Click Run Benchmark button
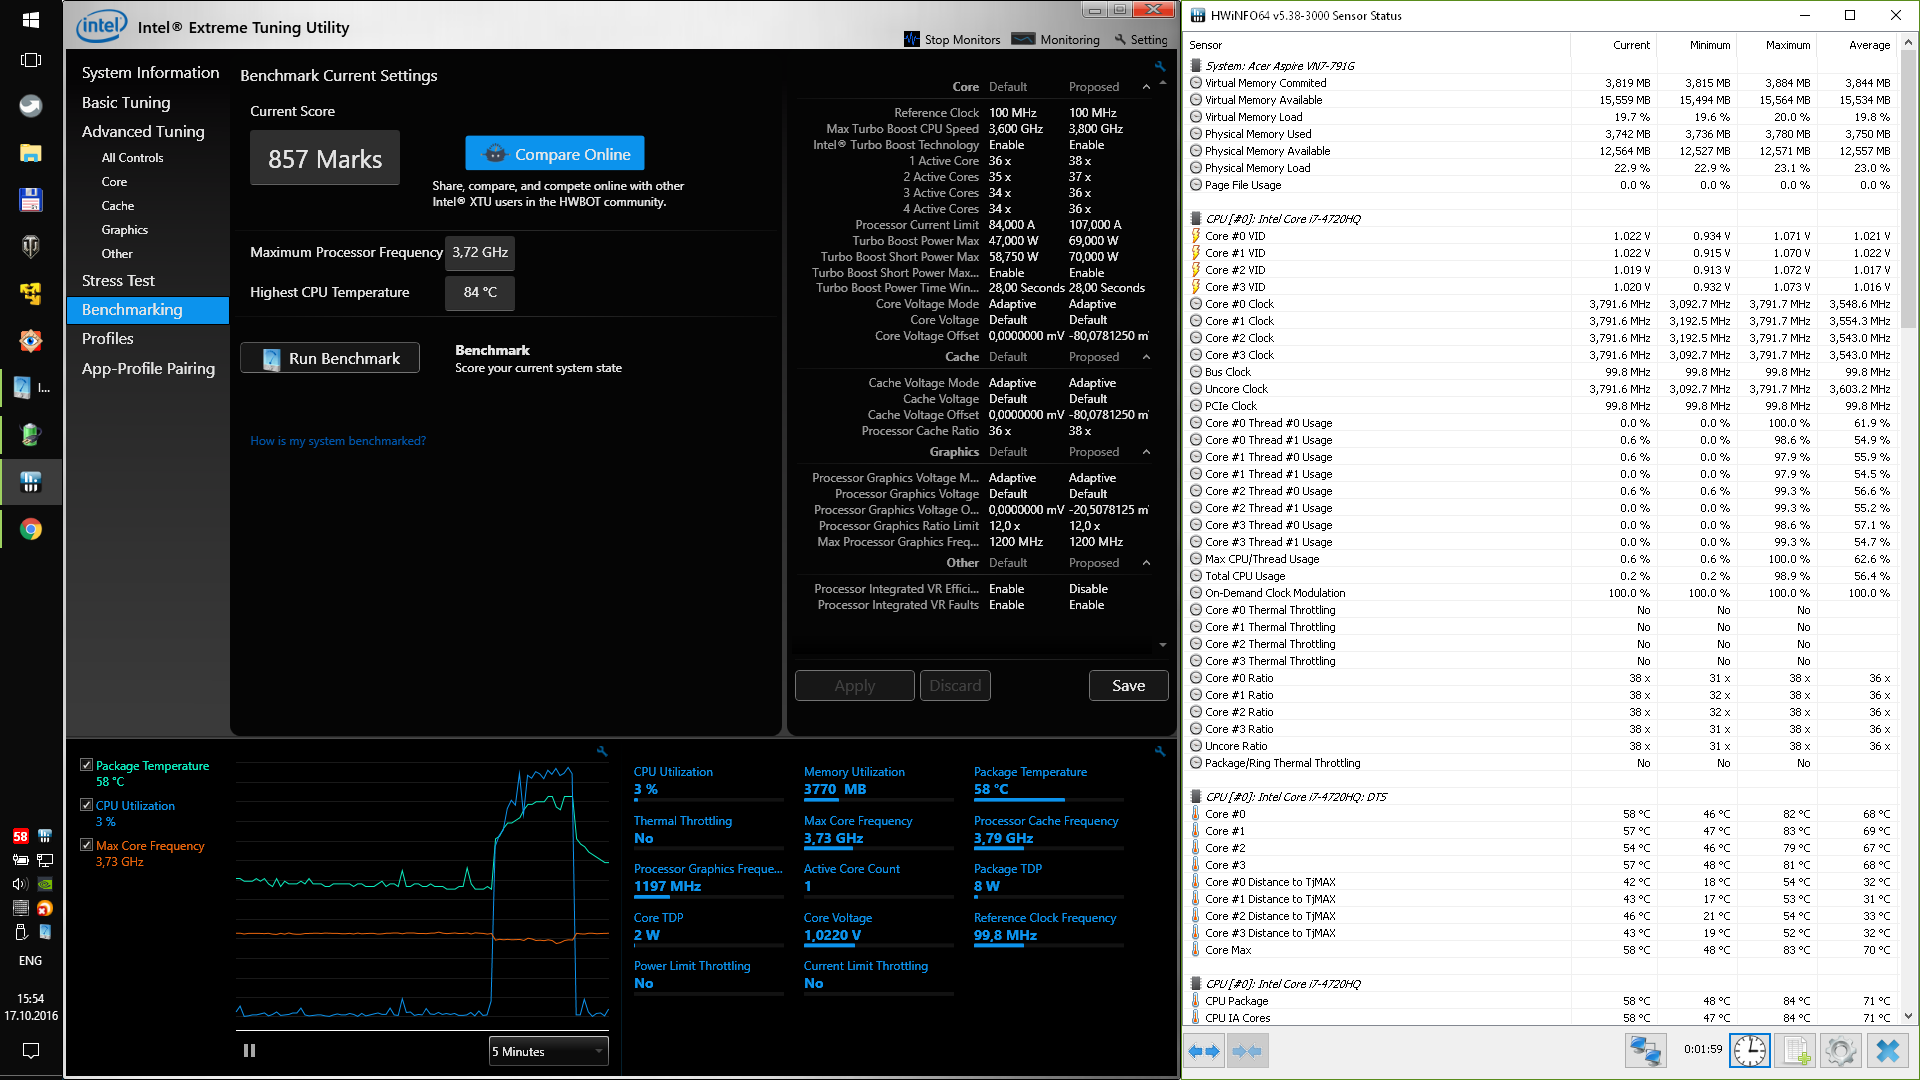 tap(330, 358)
